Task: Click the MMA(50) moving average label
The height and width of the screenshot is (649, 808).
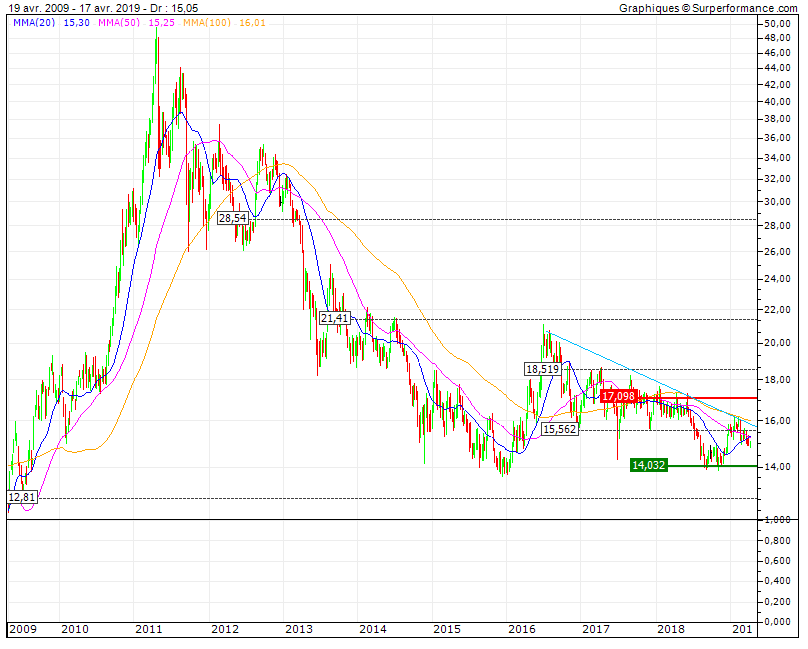Action: click(x=119, y=23)
